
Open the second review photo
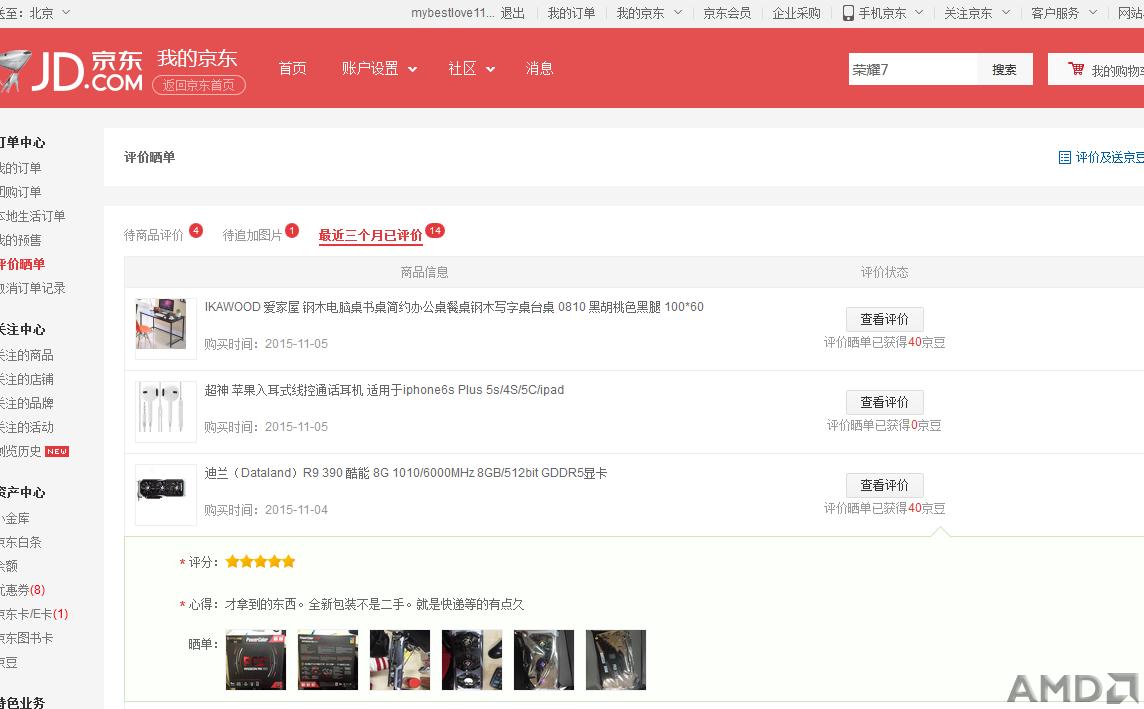pyautogui.click(x=328, y=660)
